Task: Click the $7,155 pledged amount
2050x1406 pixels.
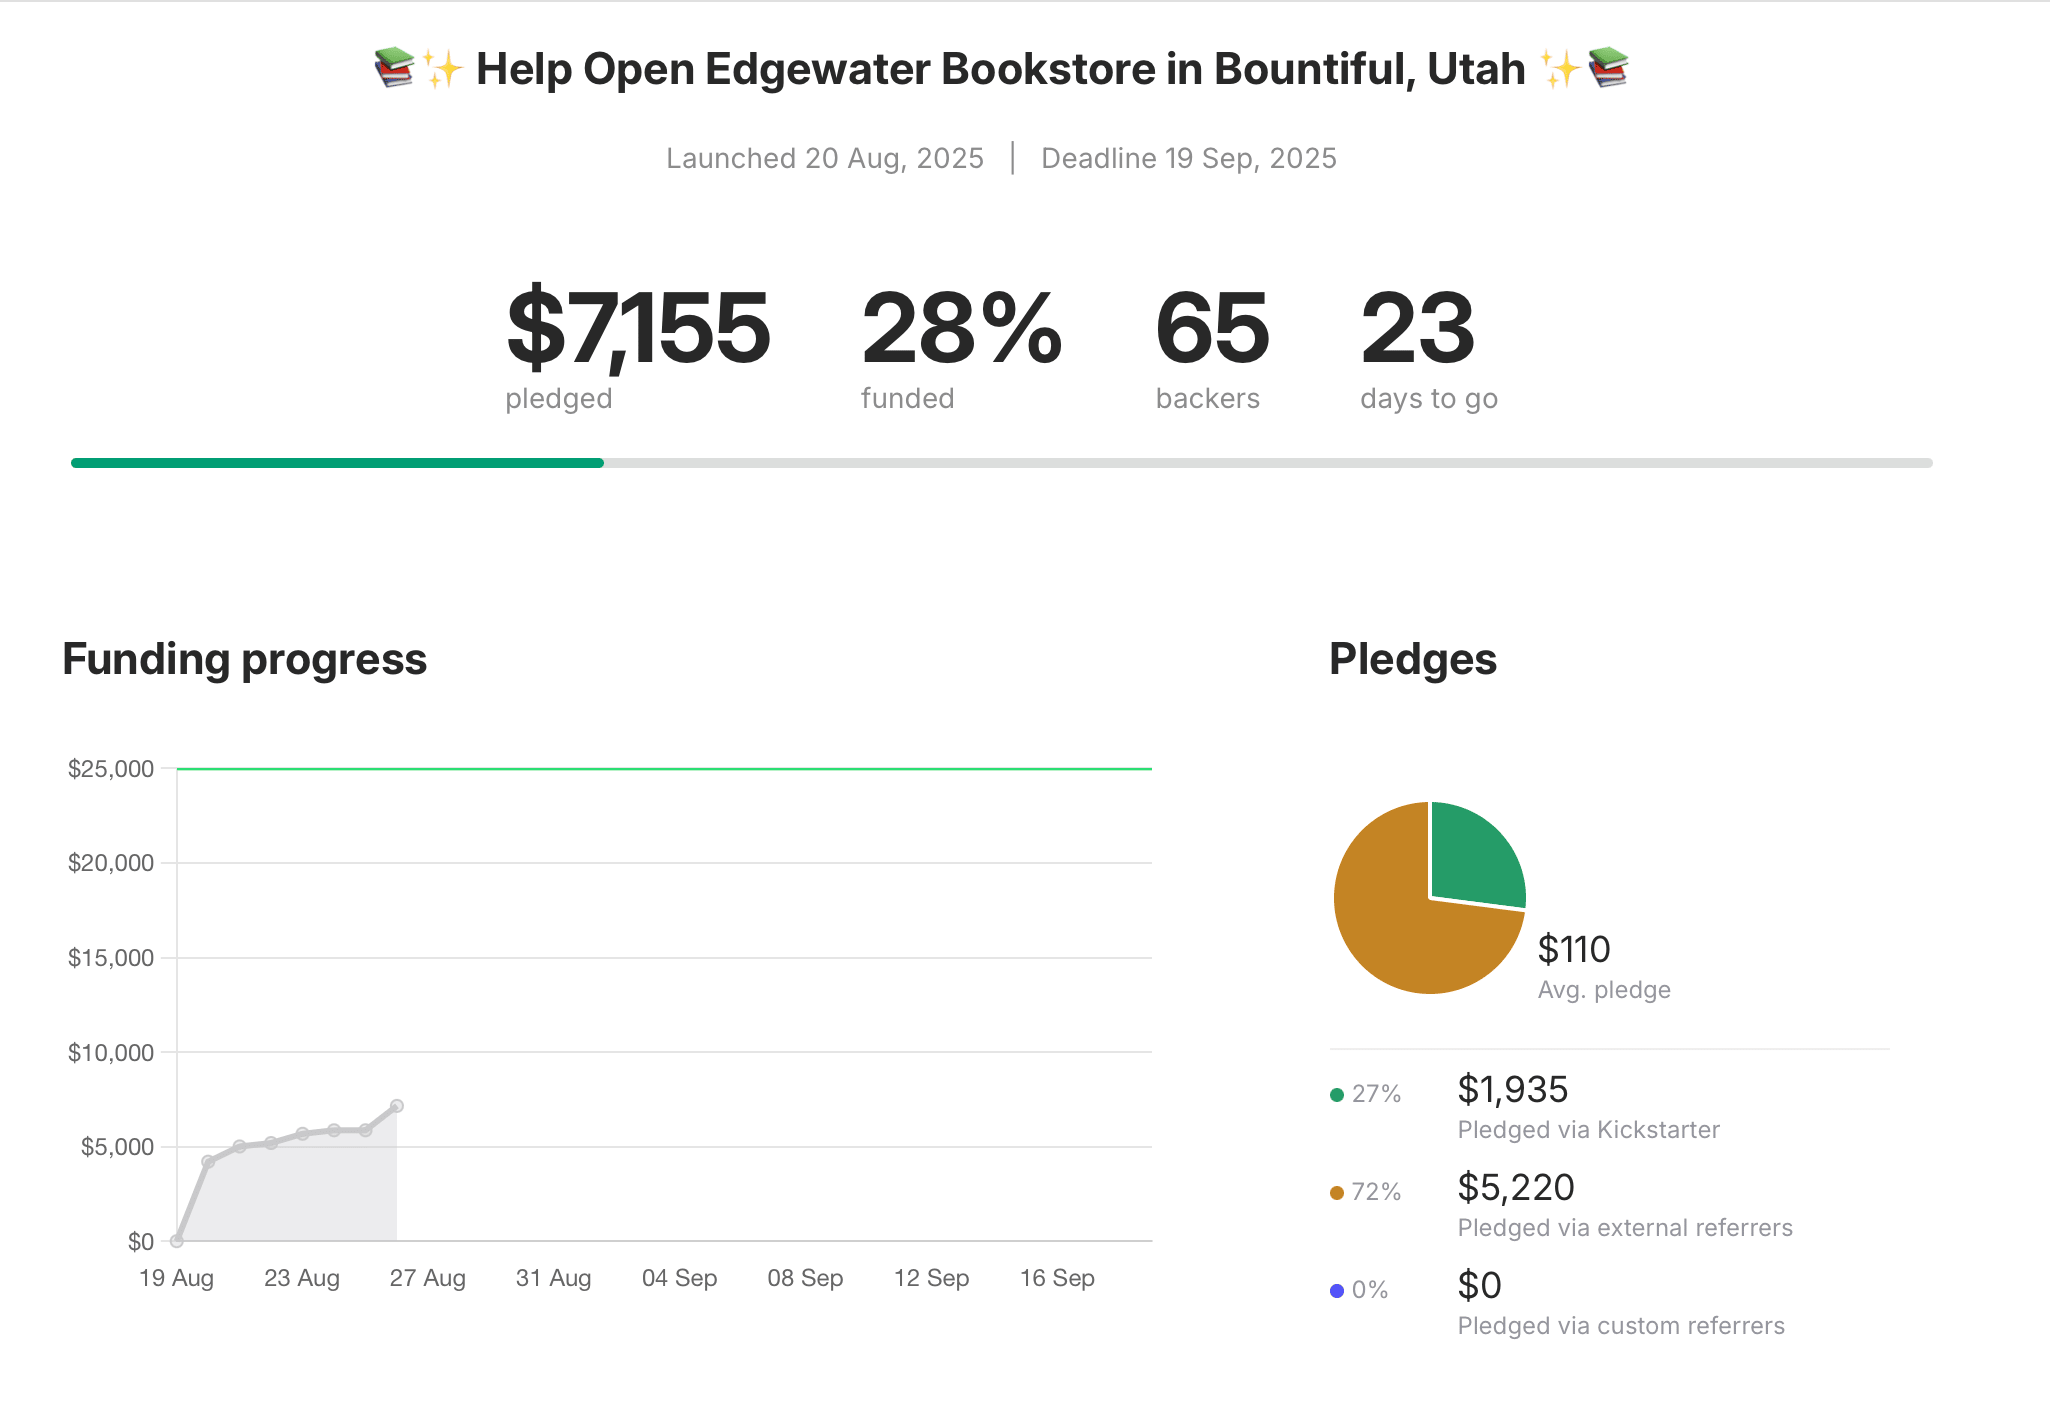Action: (638, 329)
